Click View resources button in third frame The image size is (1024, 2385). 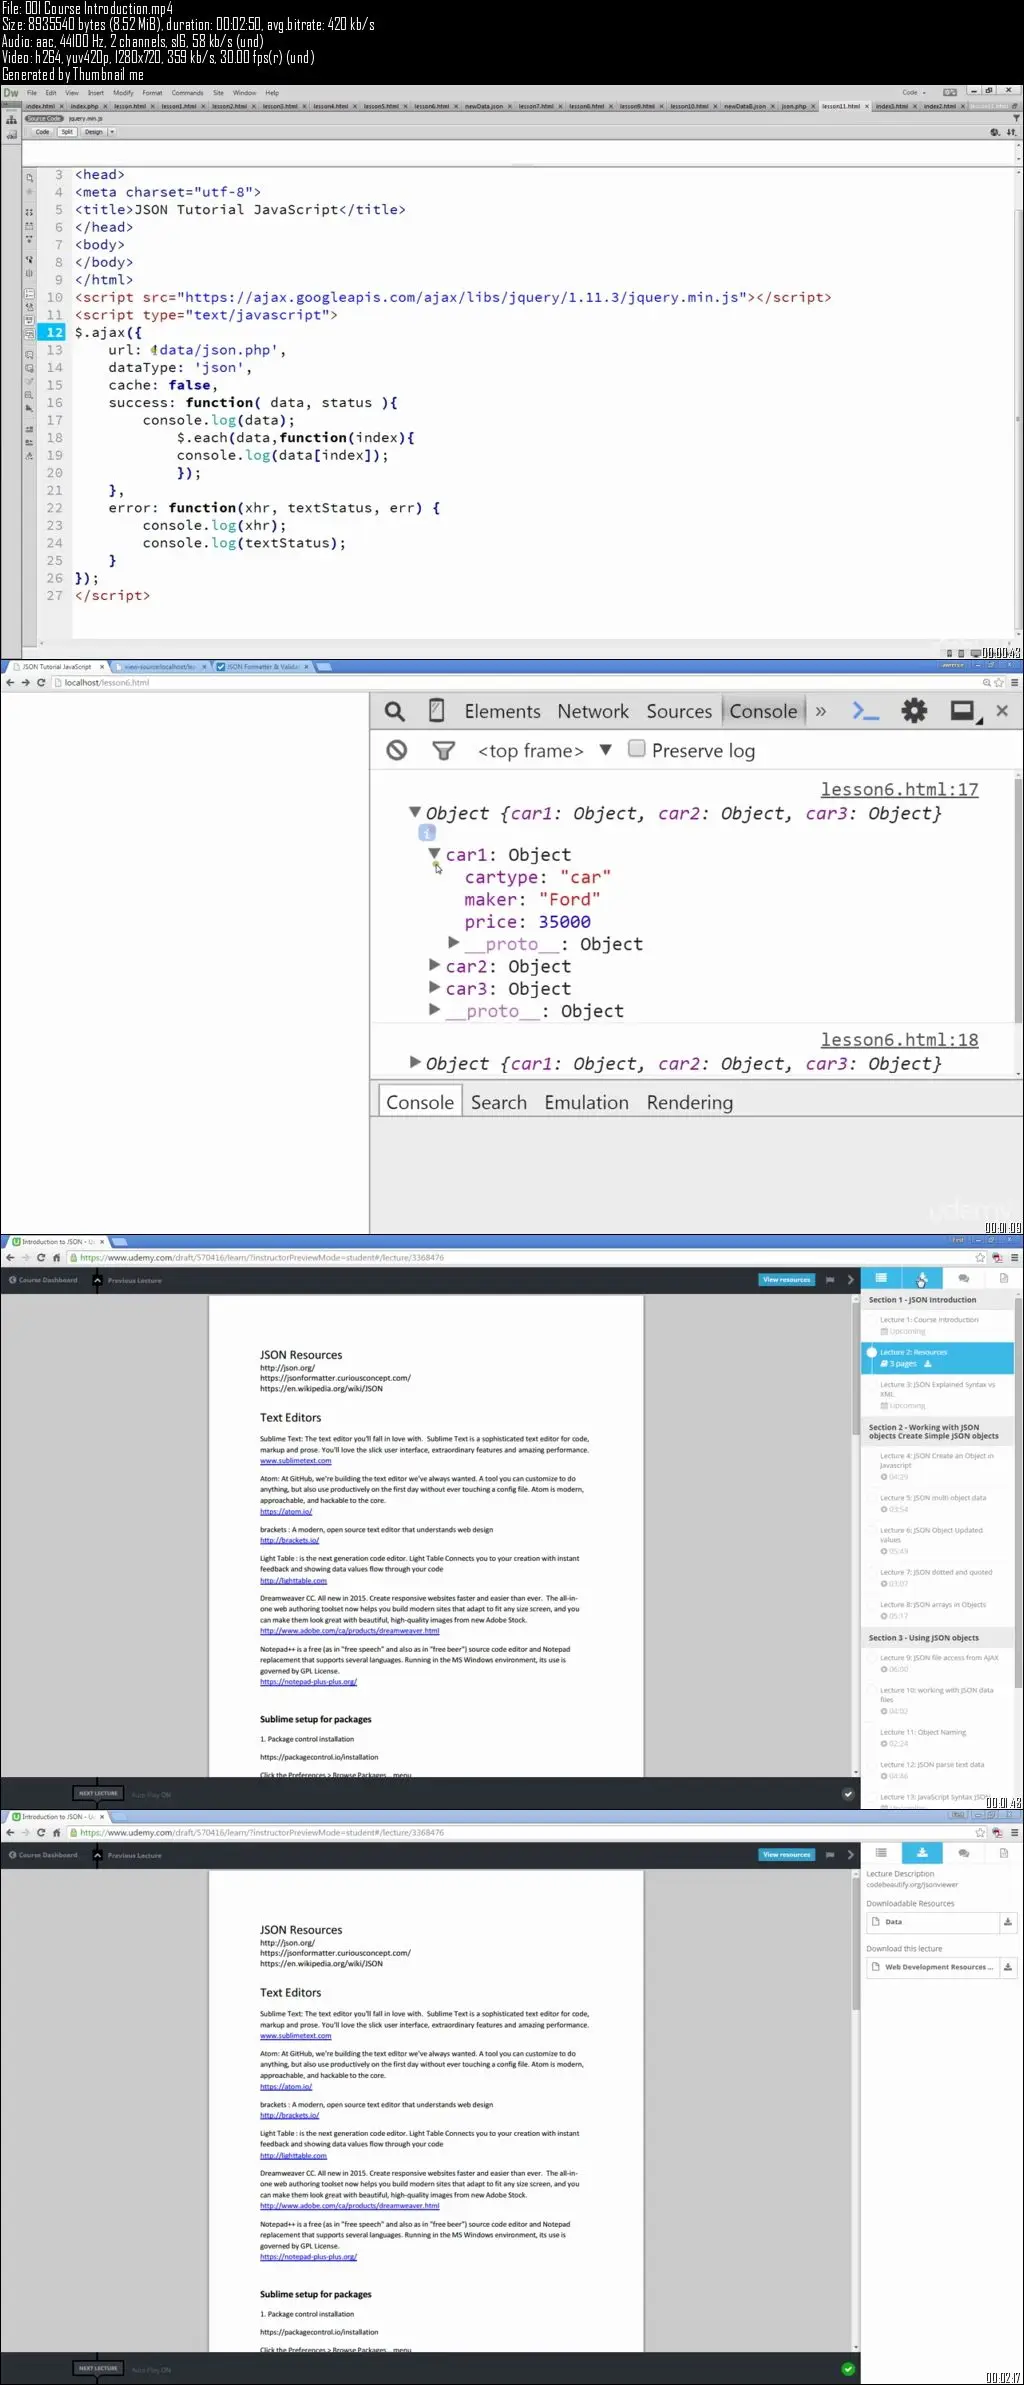click(787, 1280)
